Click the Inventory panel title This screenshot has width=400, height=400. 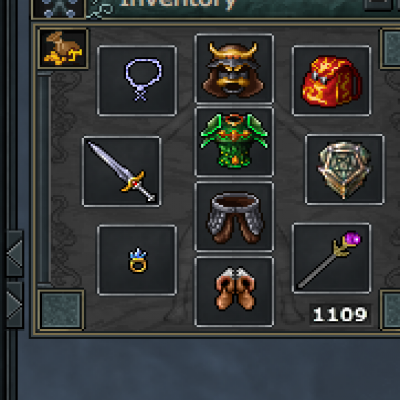[x=178, y=4]
